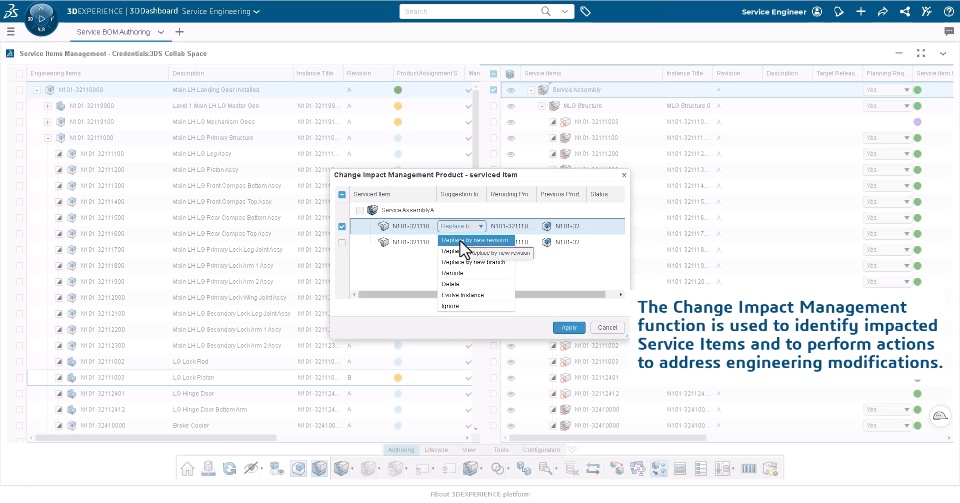
Task: Click the purple status dot for N101-32111003
Action: [917, 122]
